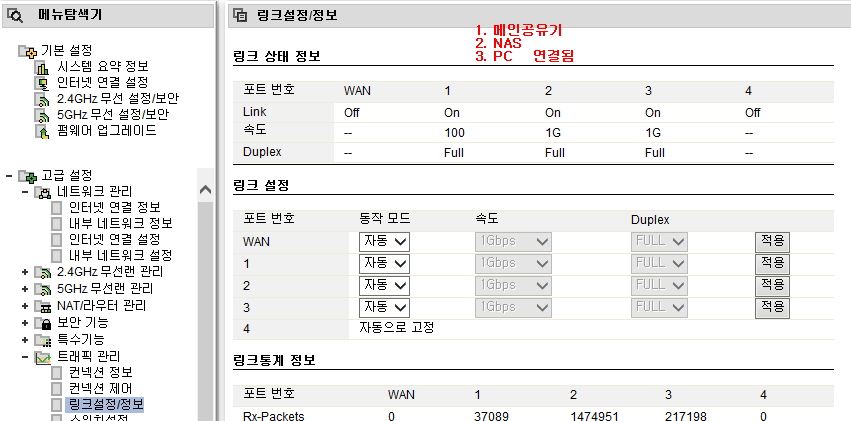Open port 1 speed 1Gbps dropdown
851x421 pixels.
click(x=513, y=264)
